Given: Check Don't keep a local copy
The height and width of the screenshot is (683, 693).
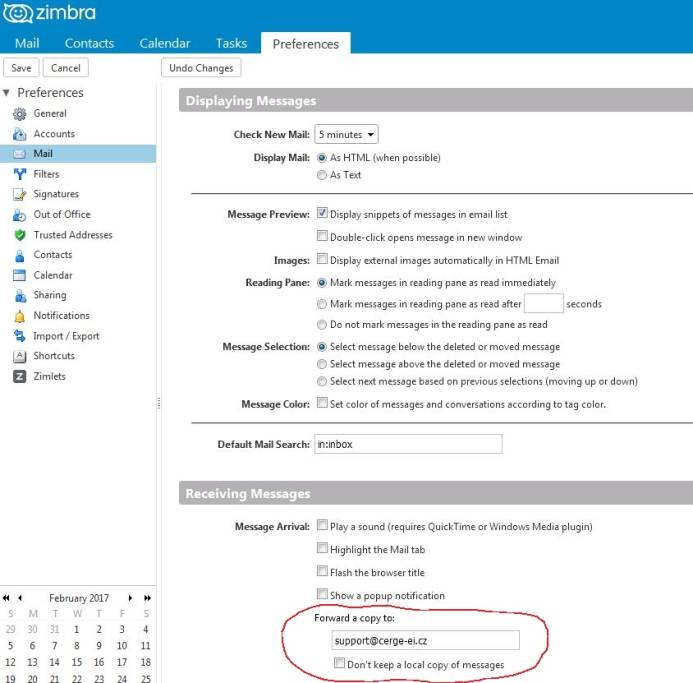Looking at the screenshot, I should point(340,663).
